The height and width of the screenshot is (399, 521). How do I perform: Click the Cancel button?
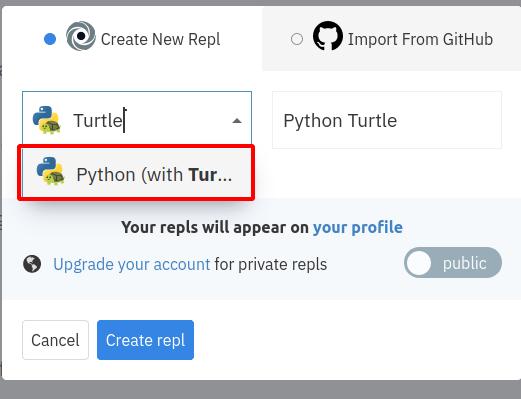pyautogui.click(x=55, y=340)
